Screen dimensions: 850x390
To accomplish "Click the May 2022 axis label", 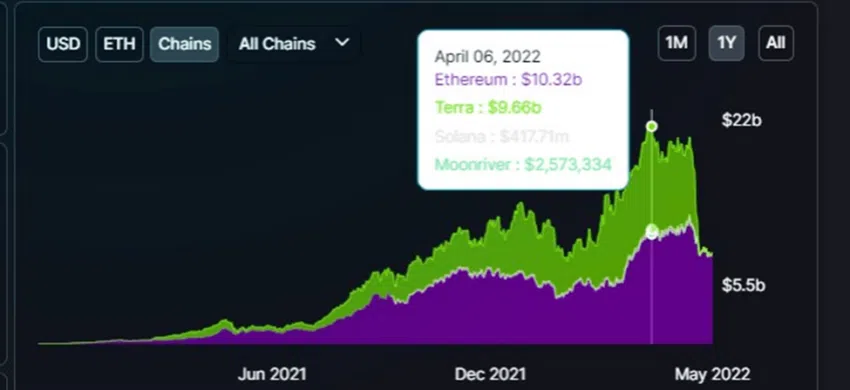I will click(712, 374).
